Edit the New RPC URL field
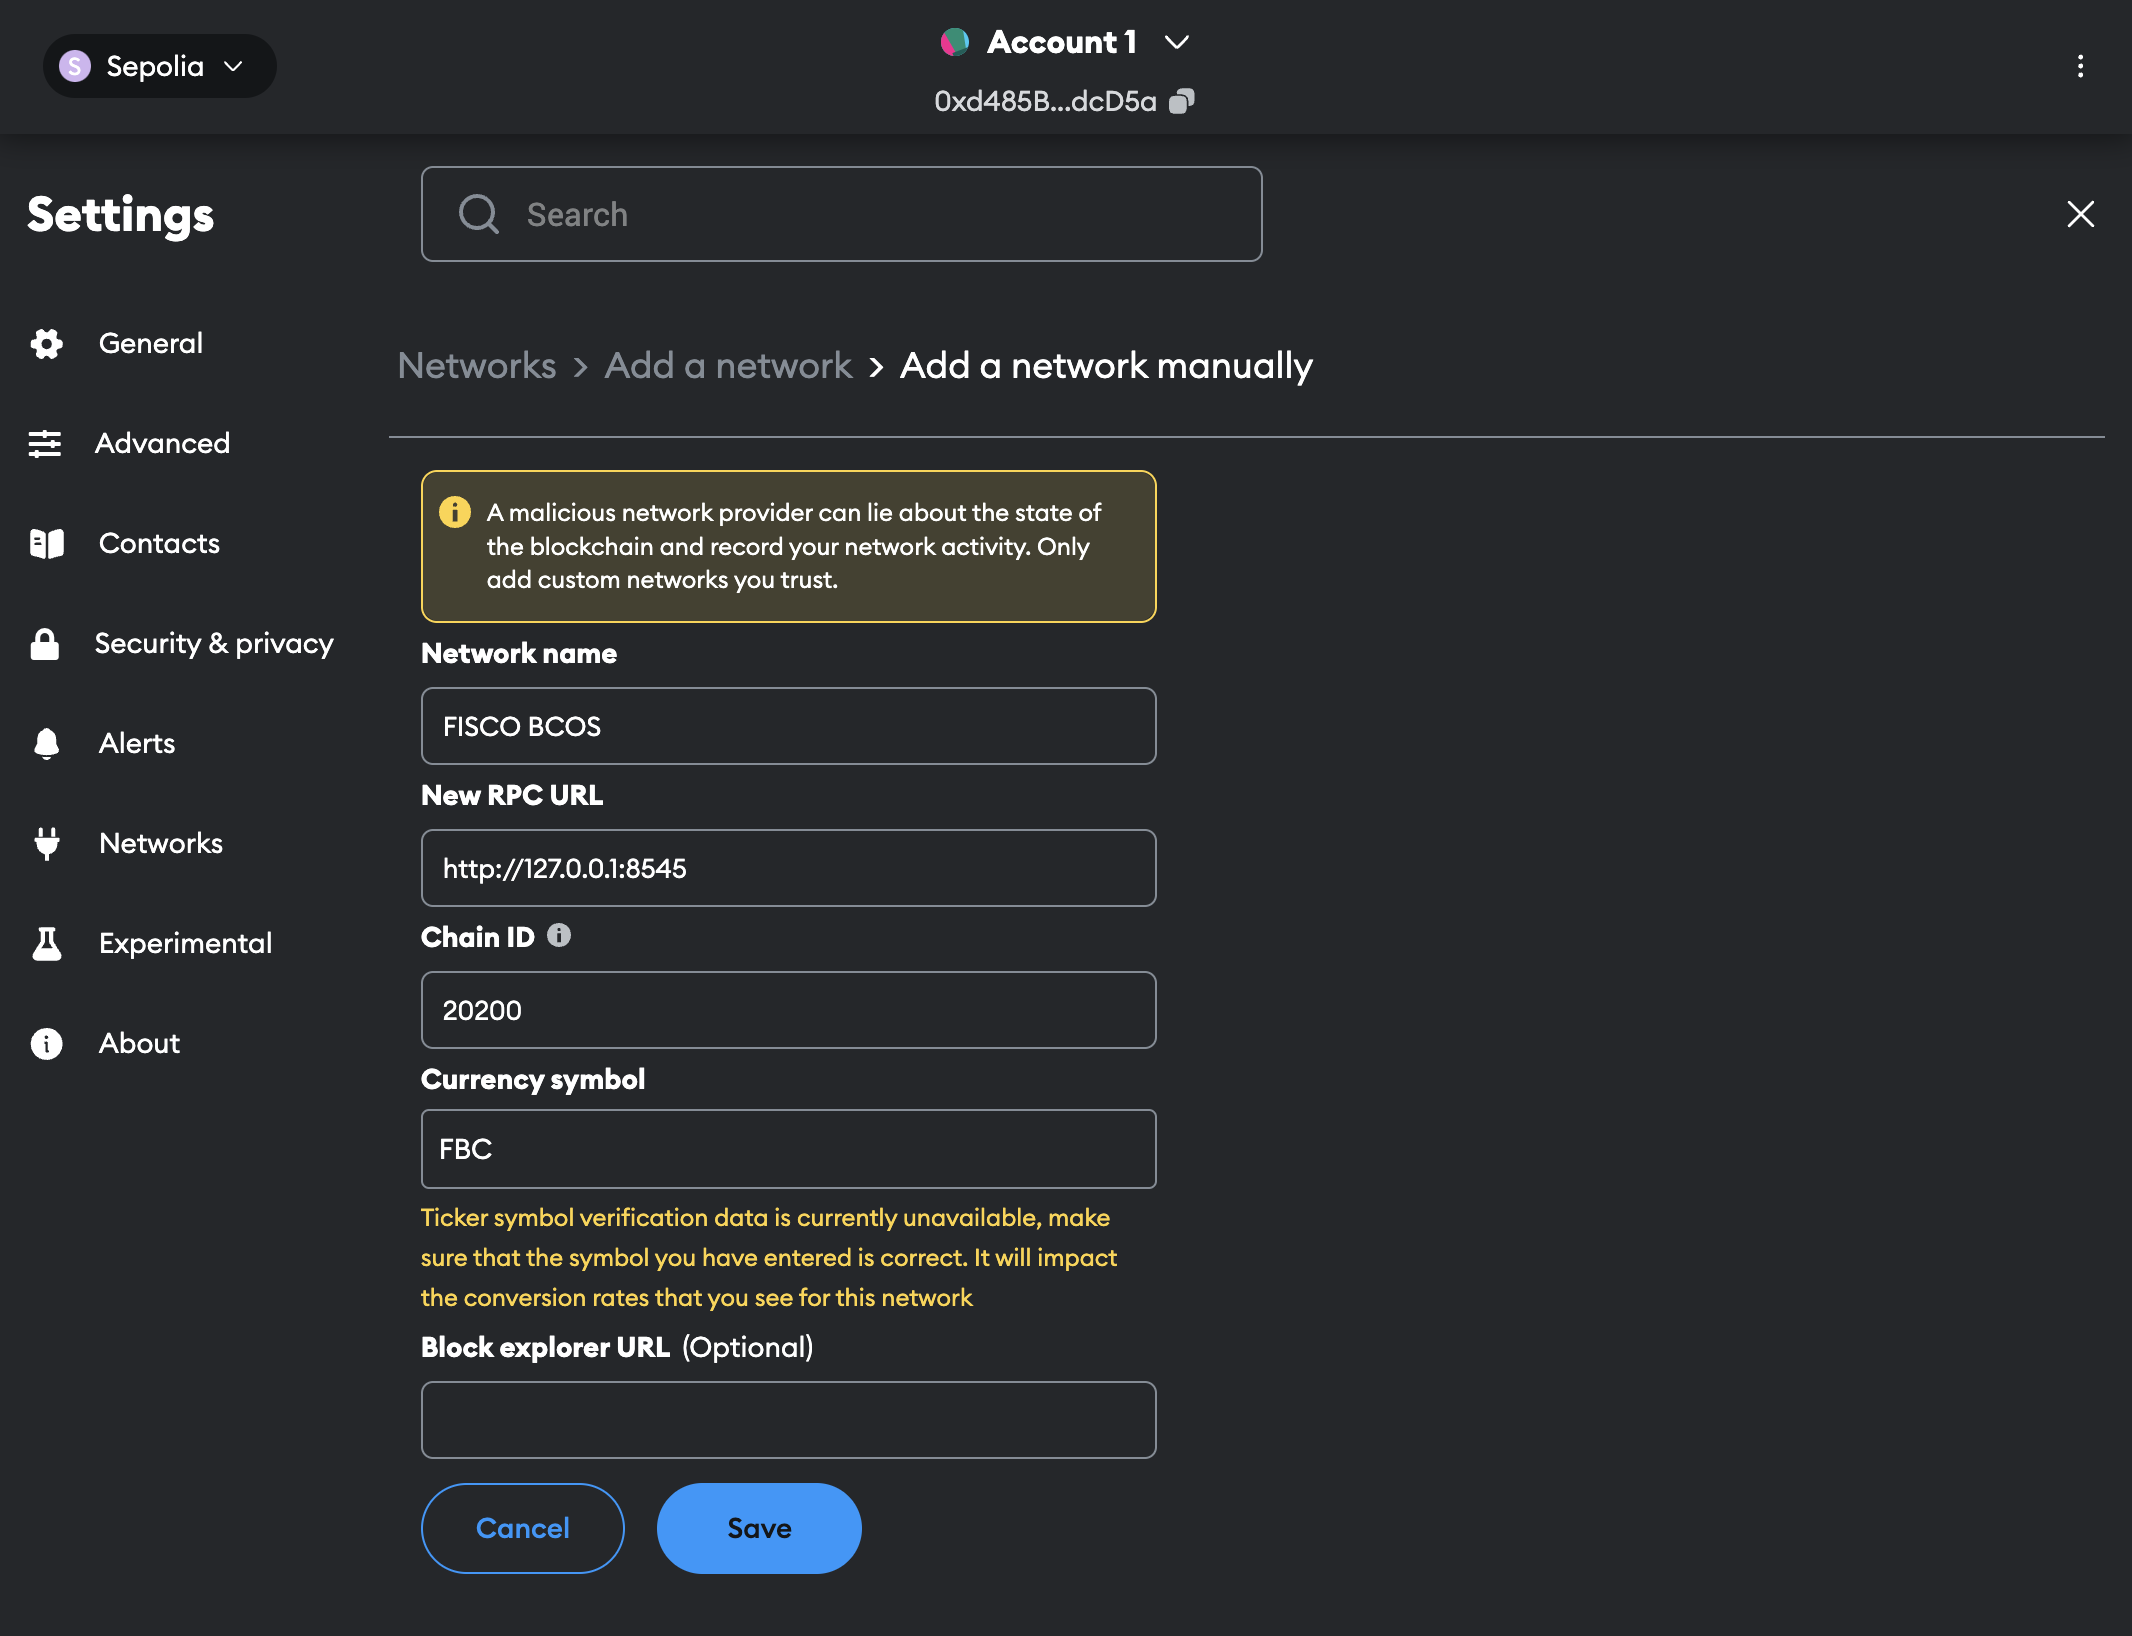 (x=789, y=868)
